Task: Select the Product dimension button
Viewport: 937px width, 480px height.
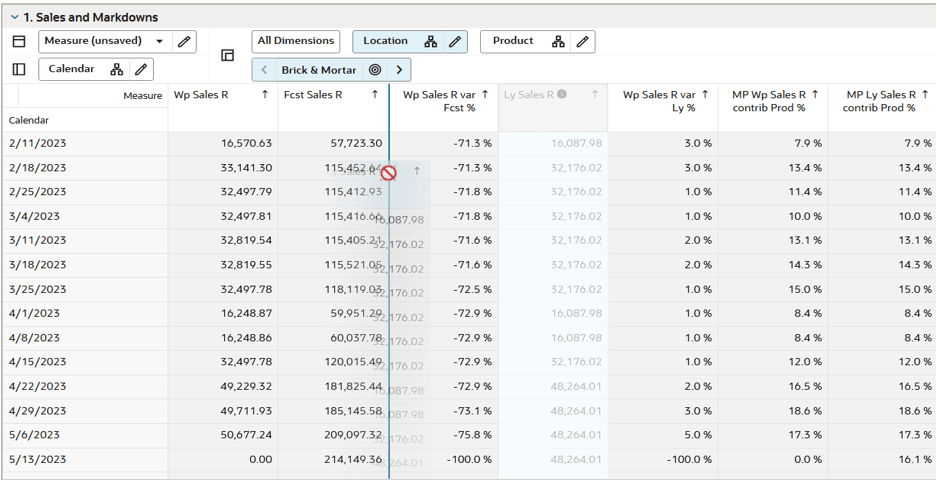Action: 513,41
